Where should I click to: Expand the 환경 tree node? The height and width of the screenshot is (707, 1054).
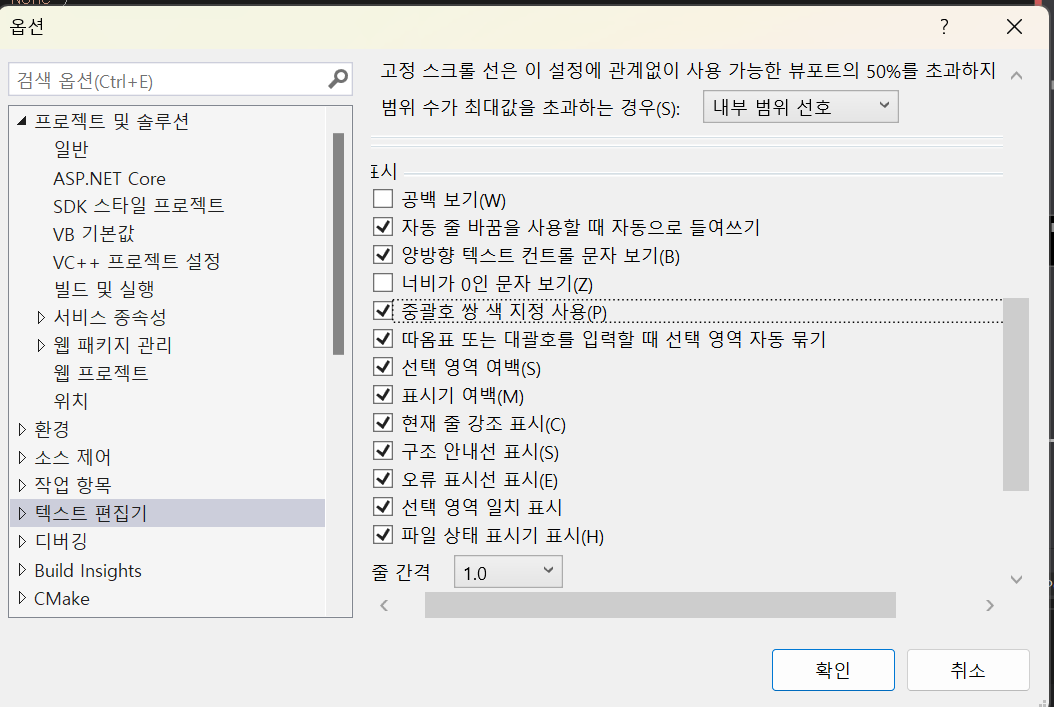coord(22,428)
